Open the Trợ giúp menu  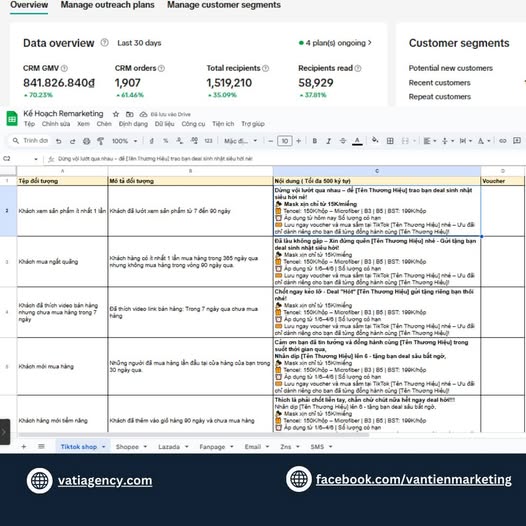tap(253, 124)
